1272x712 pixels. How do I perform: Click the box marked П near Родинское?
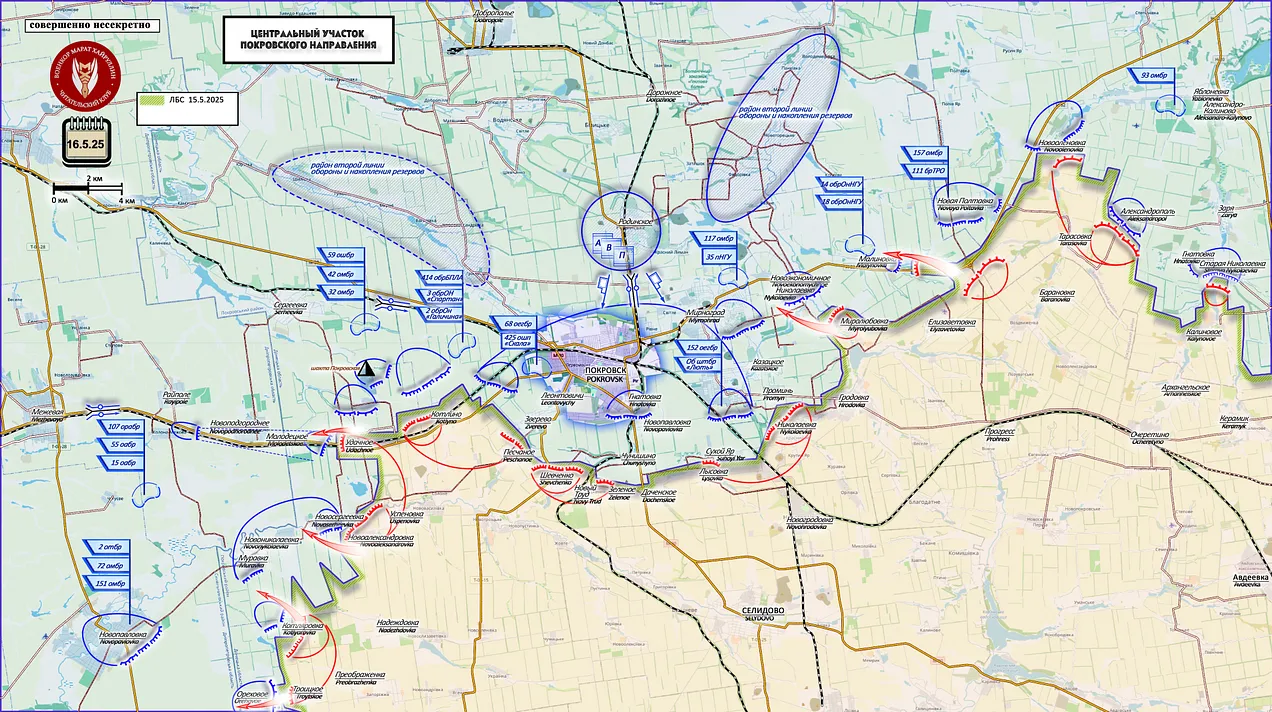pos(622,256)
